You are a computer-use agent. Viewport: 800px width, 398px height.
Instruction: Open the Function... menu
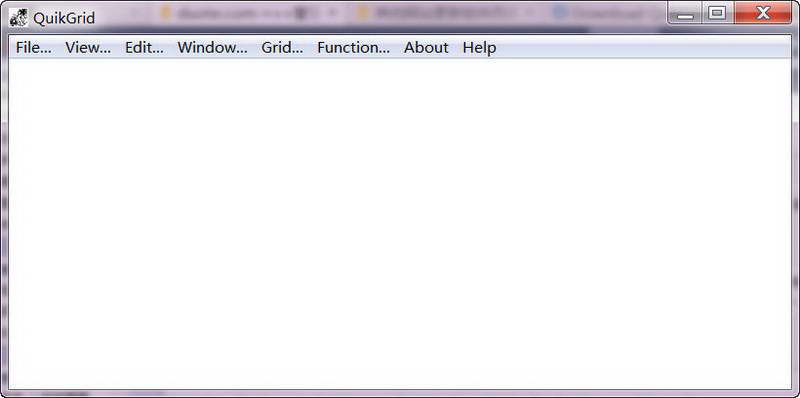354,47
